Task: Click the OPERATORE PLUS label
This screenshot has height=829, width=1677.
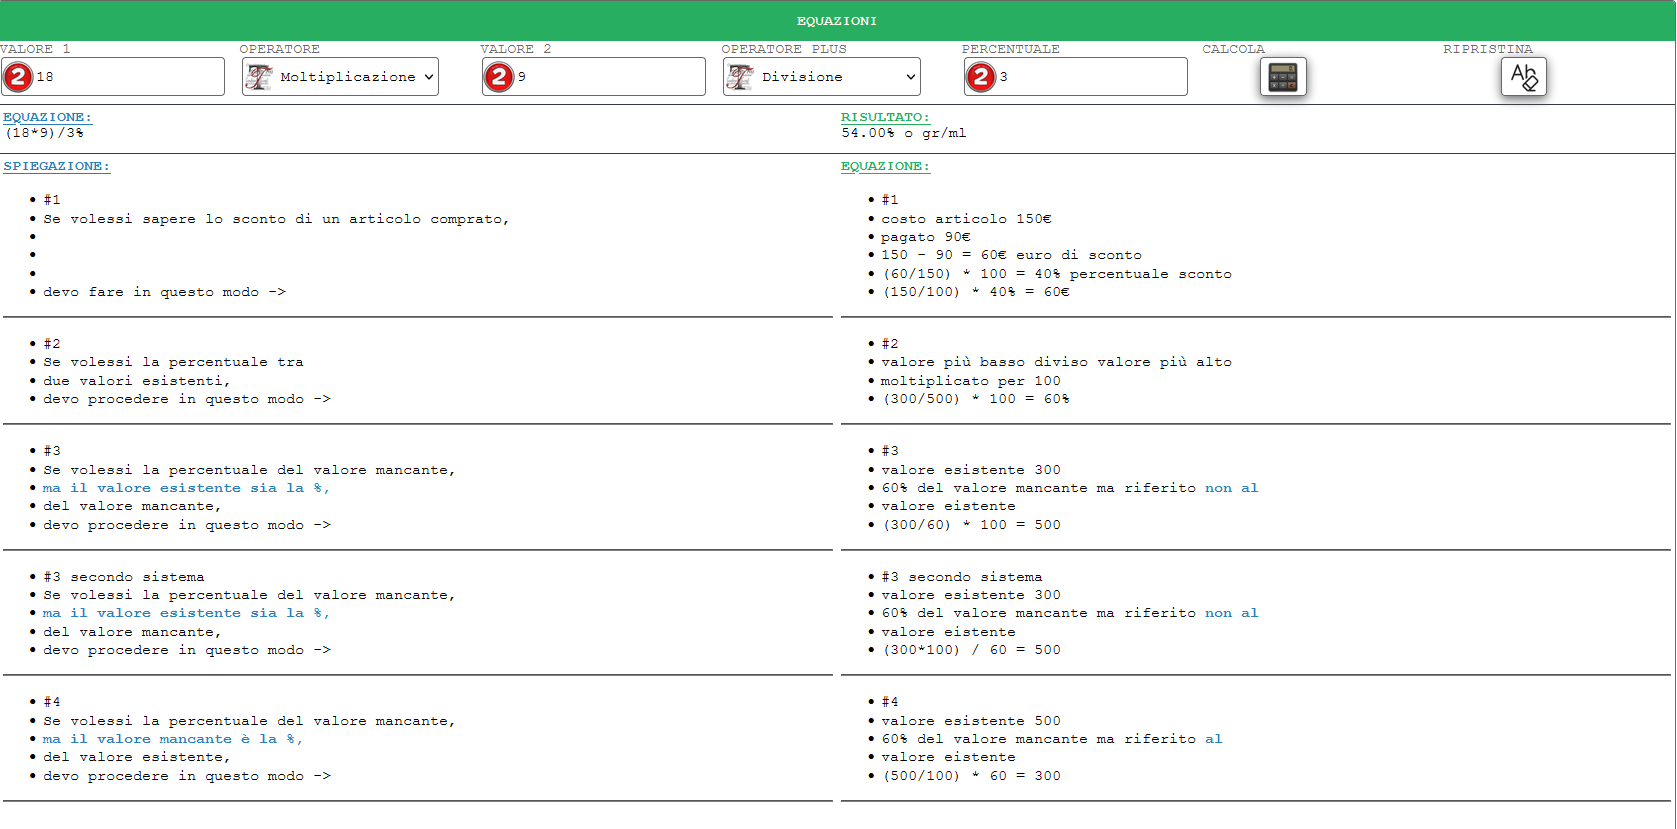Action: (x=784, y=49)
